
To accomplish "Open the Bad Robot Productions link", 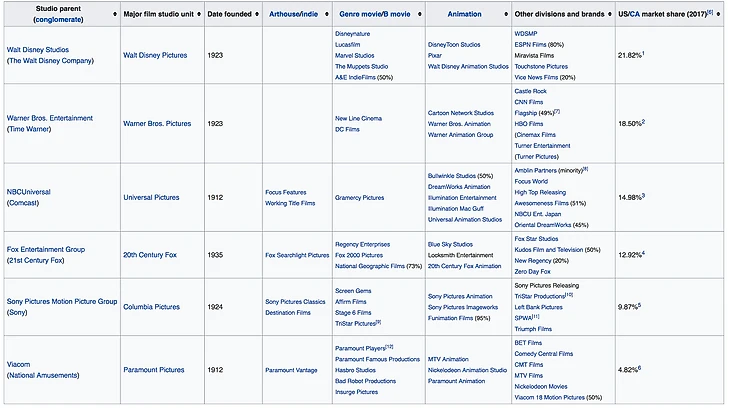I will (x=365, y=381).
